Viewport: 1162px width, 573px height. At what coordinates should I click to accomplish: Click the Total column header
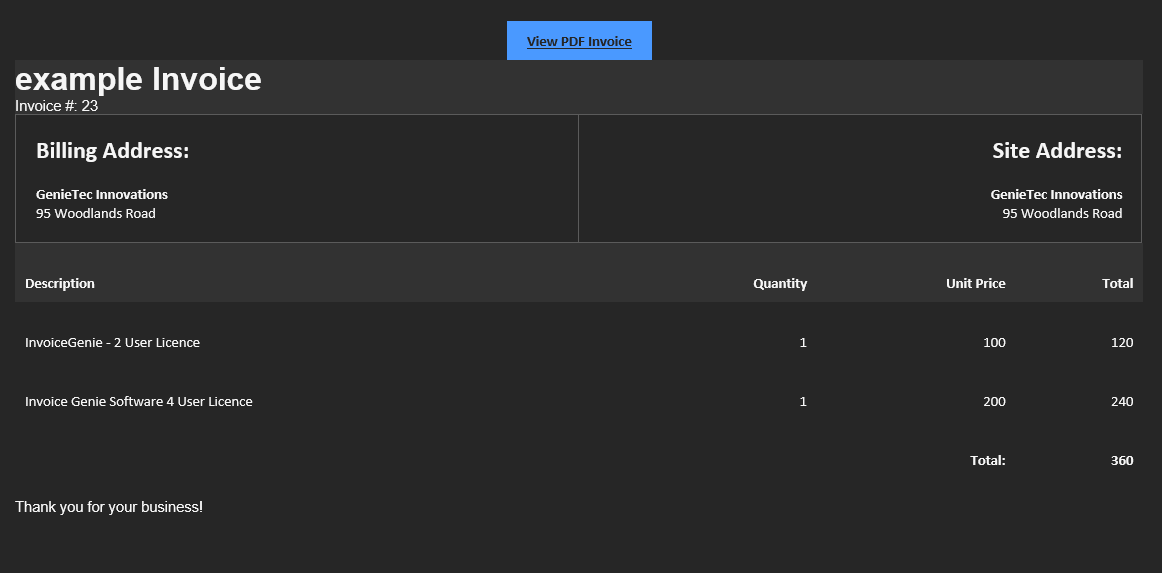[x=1118, y=283]
